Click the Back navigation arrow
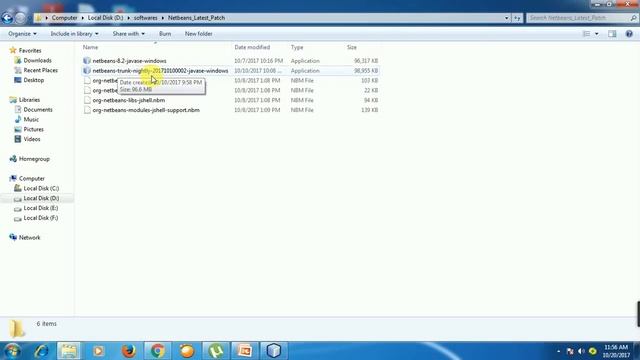Screen dimensions: 640x360 coord(7,18)
